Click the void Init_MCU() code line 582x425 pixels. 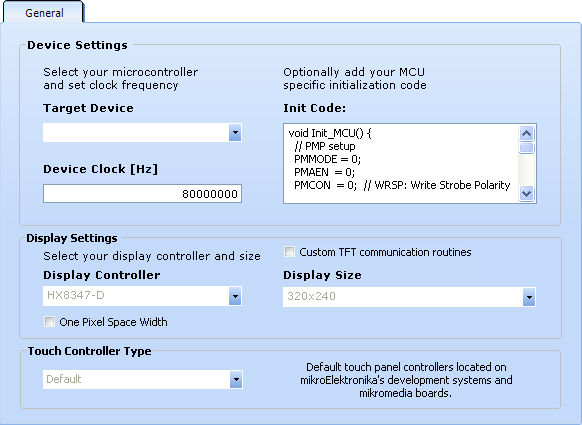(x=330, y=133)
